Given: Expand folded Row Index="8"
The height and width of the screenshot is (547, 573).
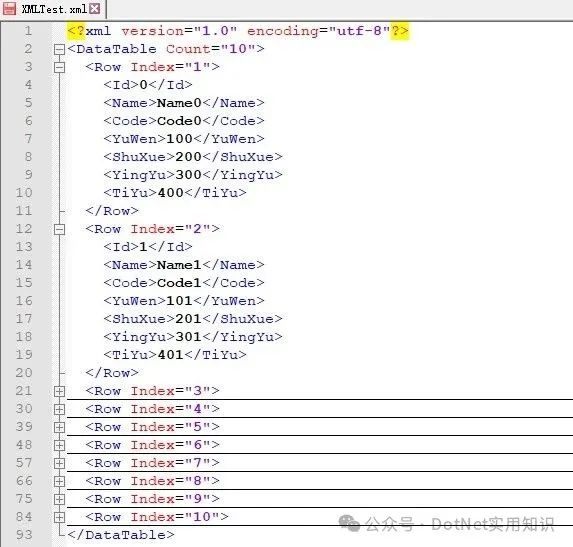Looking at the screenshot, I should (59, 481).
